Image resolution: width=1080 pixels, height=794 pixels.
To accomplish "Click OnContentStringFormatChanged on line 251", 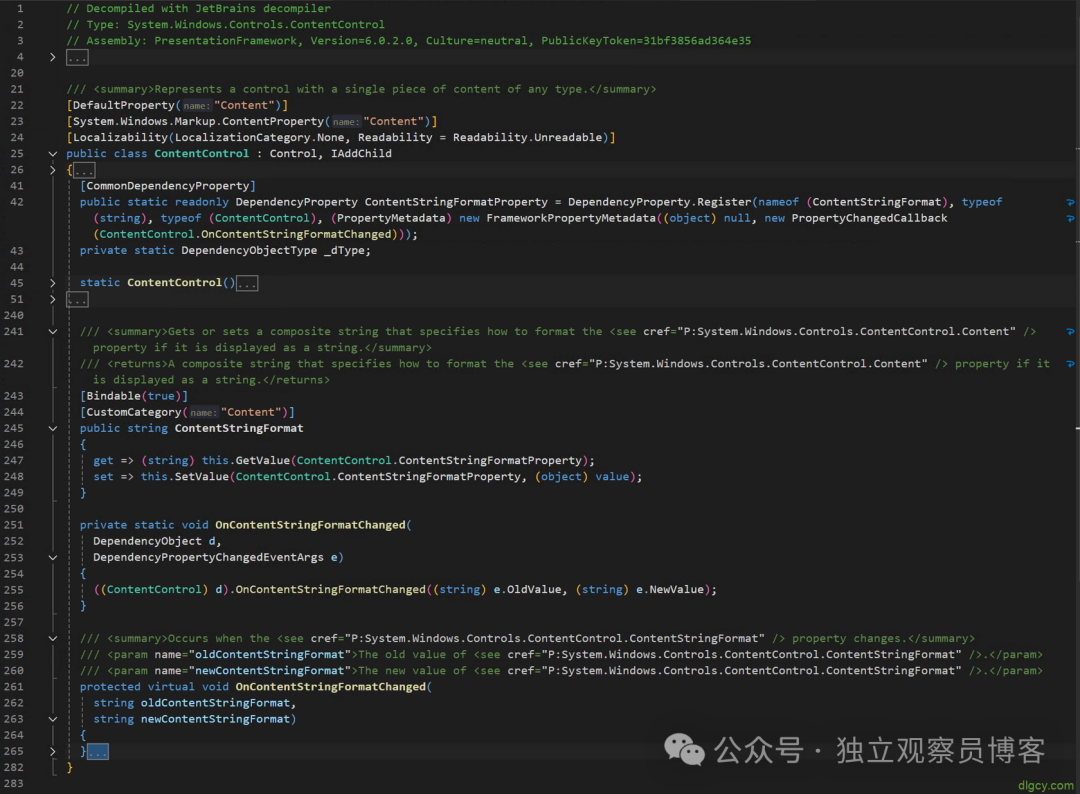I will click(311, 525).
